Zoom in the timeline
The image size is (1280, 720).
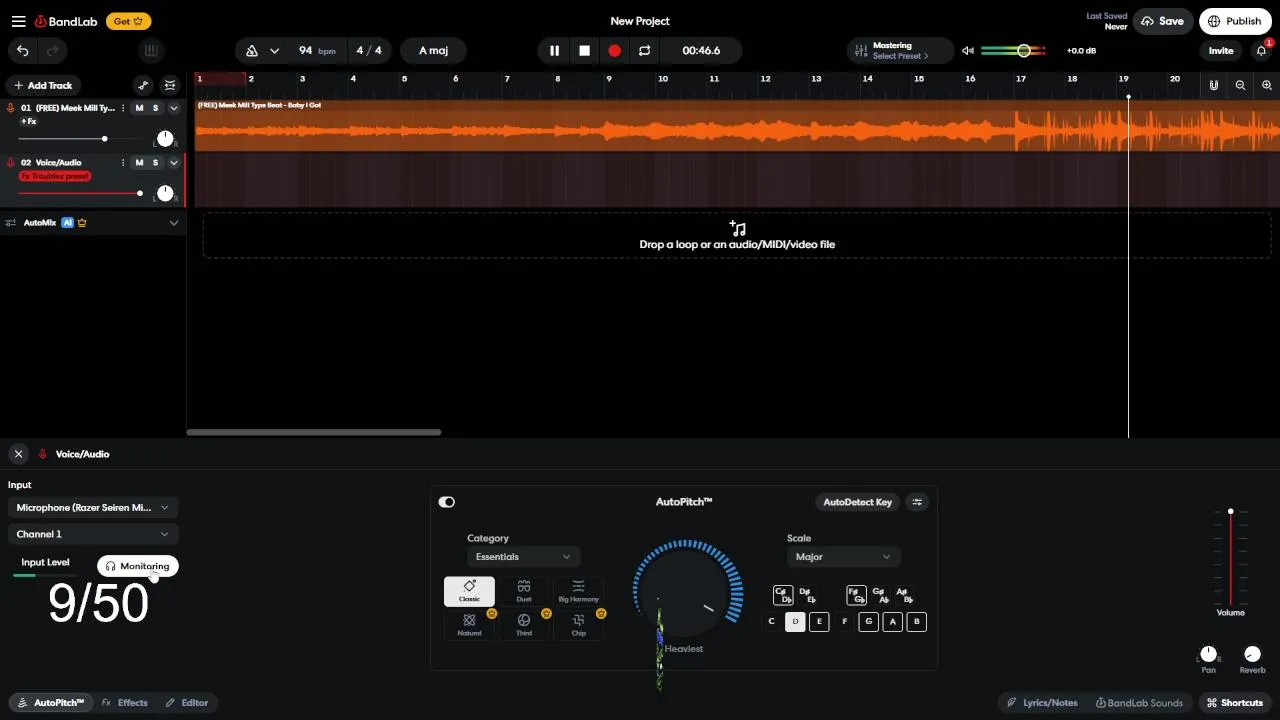1267,86
